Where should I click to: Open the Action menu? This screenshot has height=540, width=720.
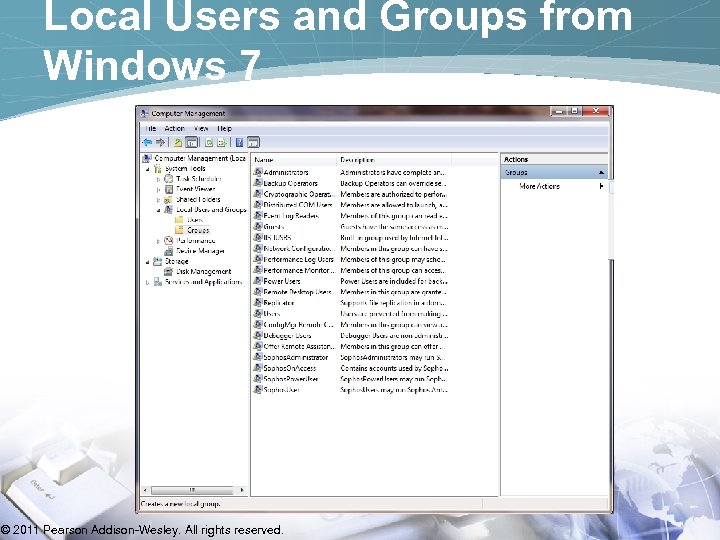point(174,129)
